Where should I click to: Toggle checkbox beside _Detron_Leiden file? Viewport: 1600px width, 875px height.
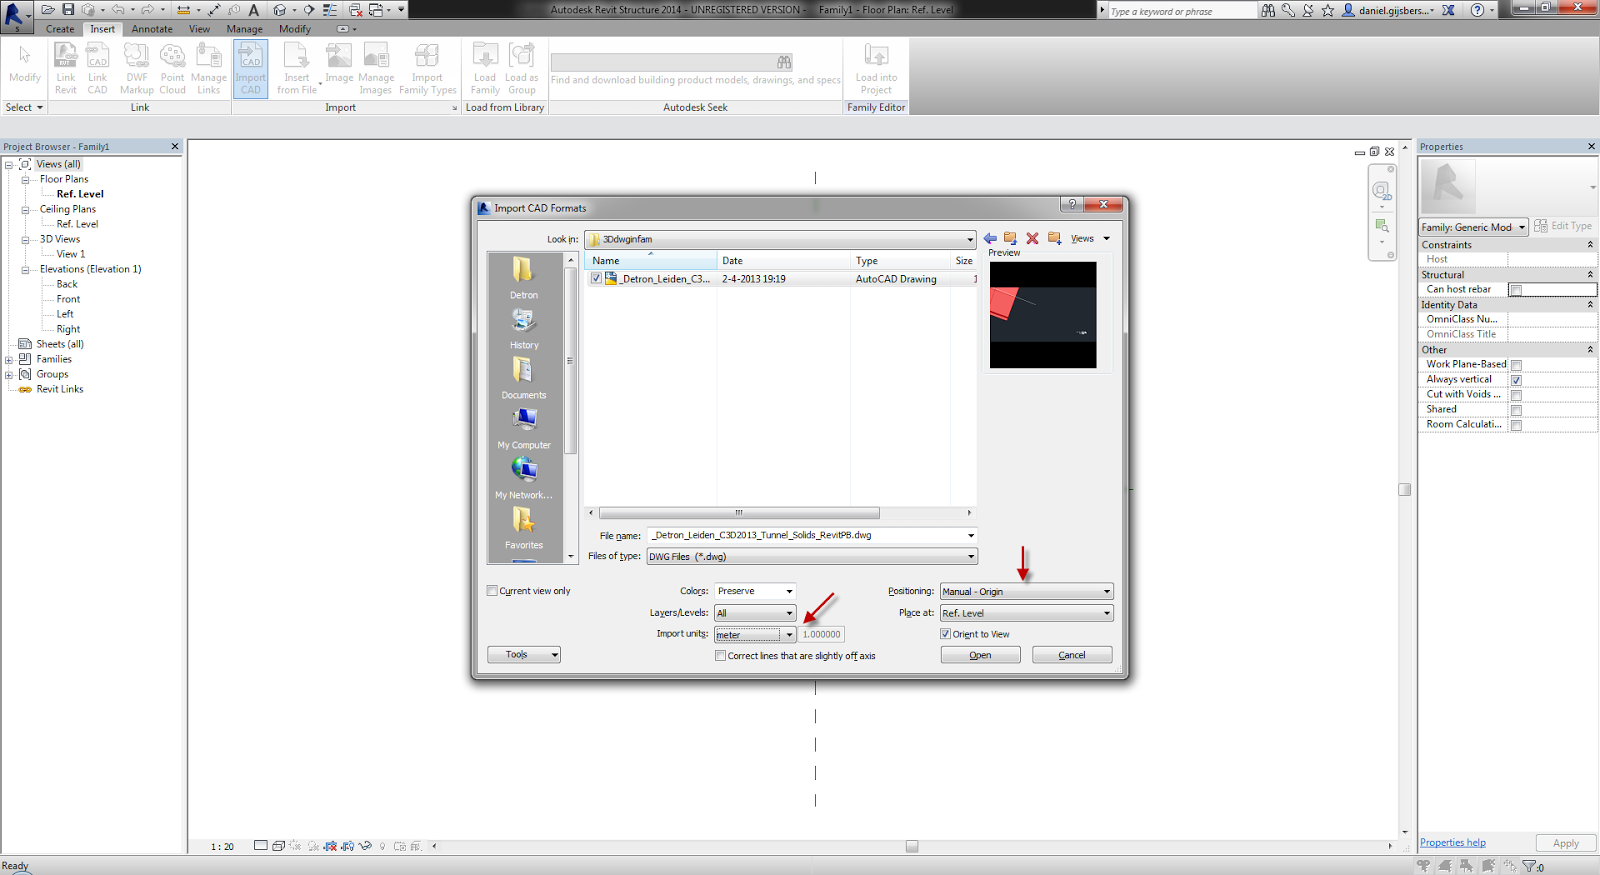pyautogui.click(x=596, y=279)
